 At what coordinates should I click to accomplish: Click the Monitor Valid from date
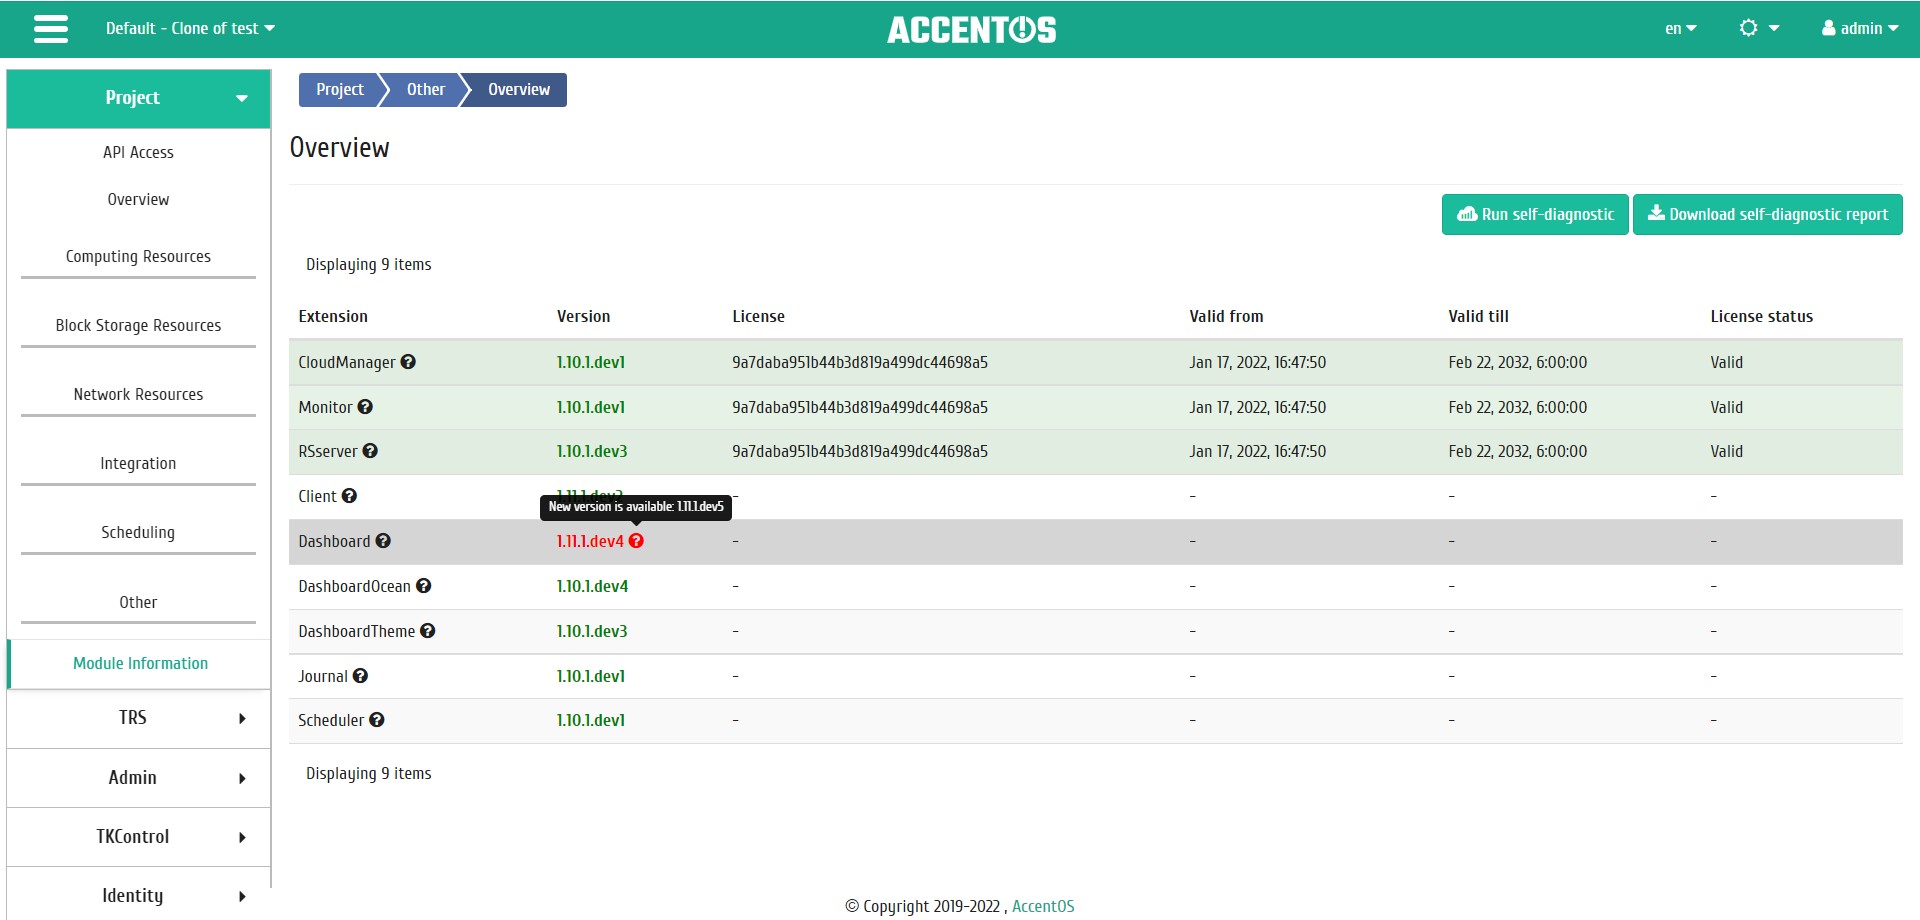[x=1257, y=407]
